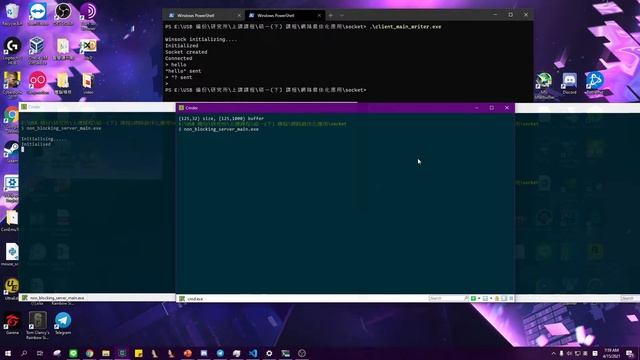Screen dimensions: 640x360
Task: Select non_blocking_server_main.exe tab in left Cmder
Action: click(x=53, y=298)
